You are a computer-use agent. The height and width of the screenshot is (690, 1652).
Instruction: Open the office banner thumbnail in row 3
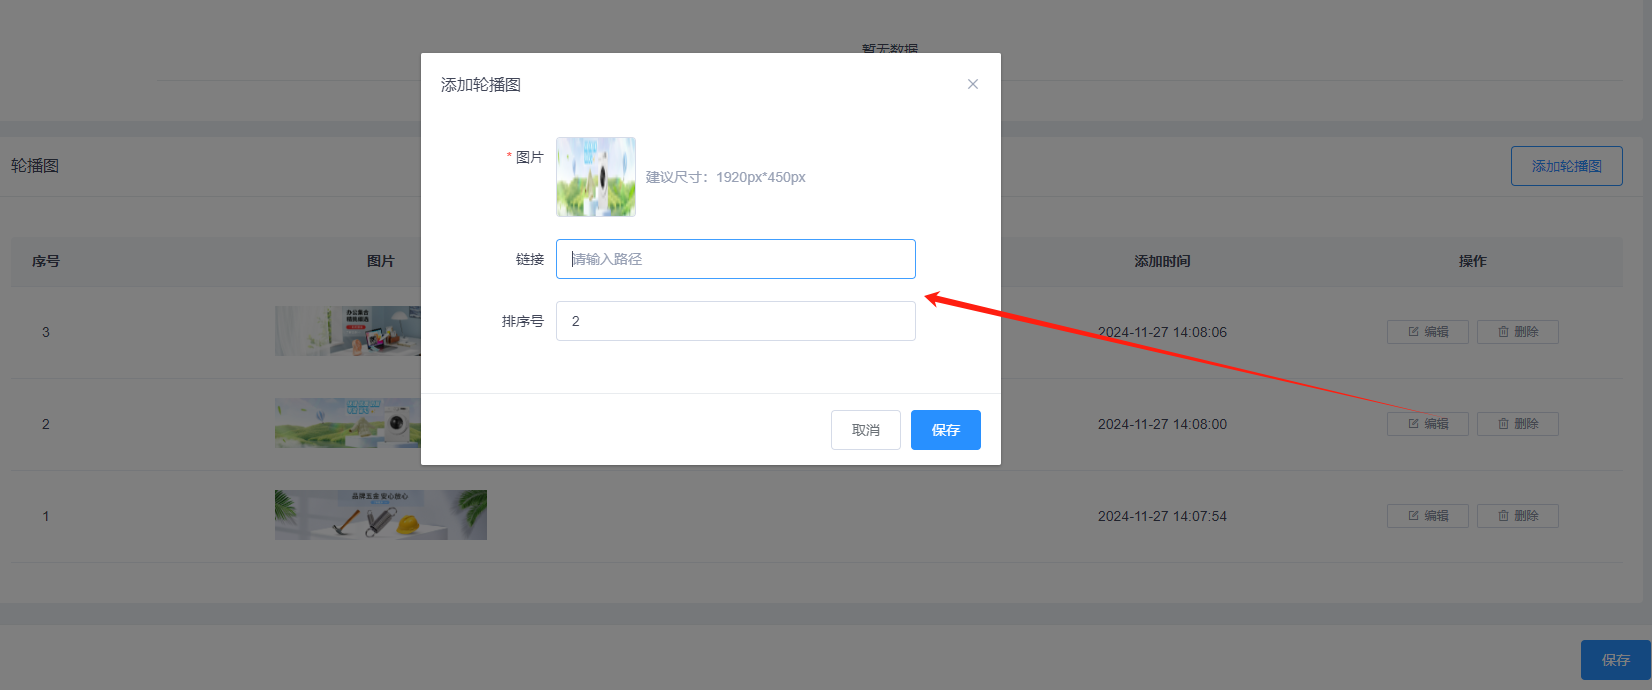pyautogui.click(x=347, y=331)
